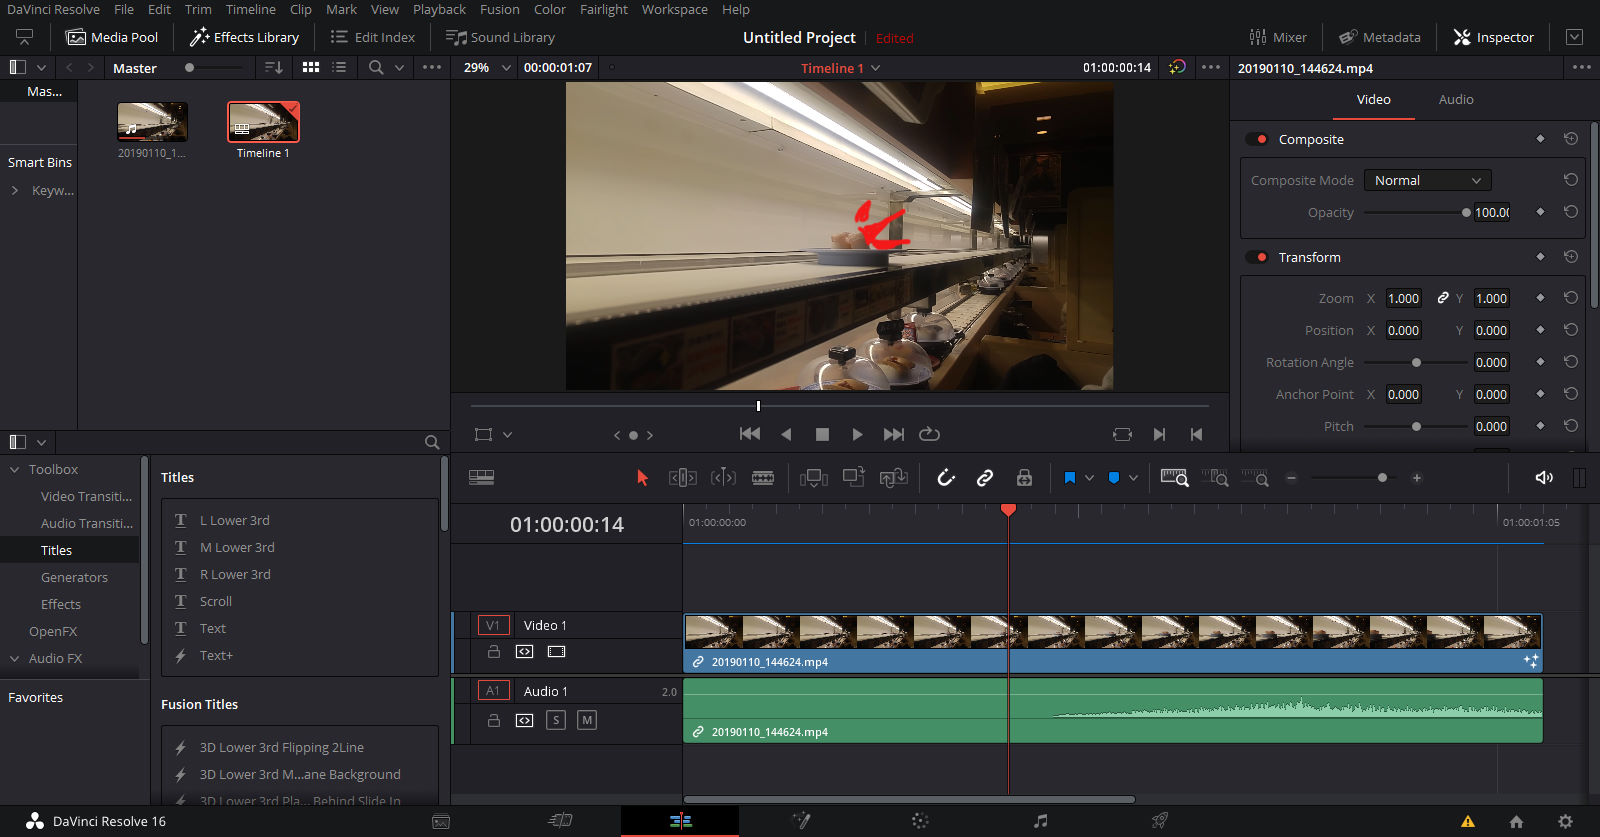Select the Text+ title
The width and height of the screenshot is (1600, 837).
pos(216,655)
